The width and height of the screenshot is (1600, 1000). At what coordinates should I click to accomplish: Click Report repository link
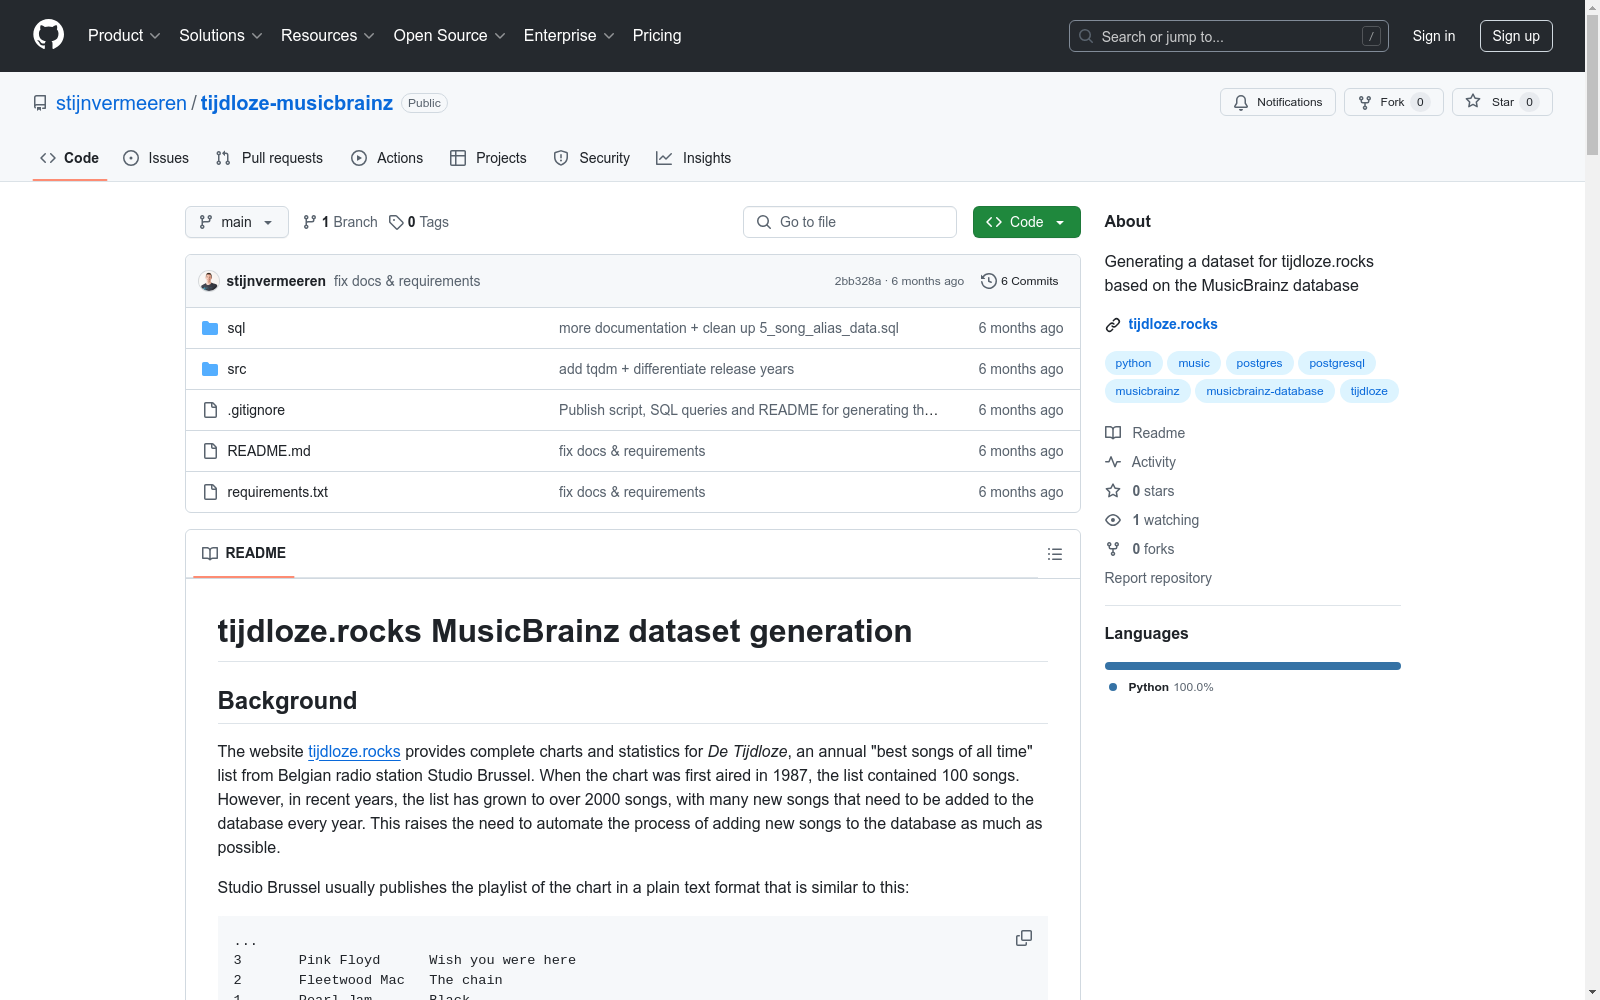point(1158,578)
